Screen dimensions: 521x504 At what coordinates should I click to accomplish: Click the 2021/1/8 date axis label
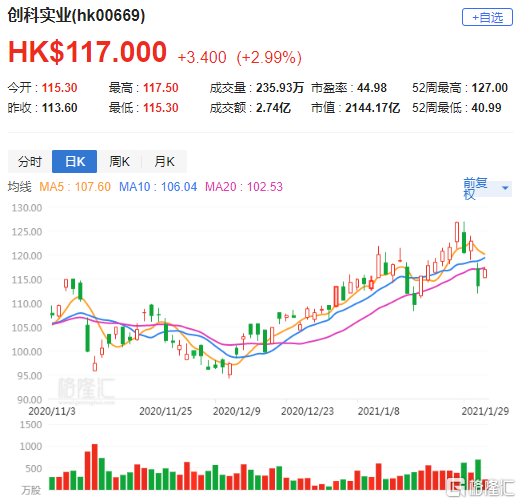(x=378, y=411)
